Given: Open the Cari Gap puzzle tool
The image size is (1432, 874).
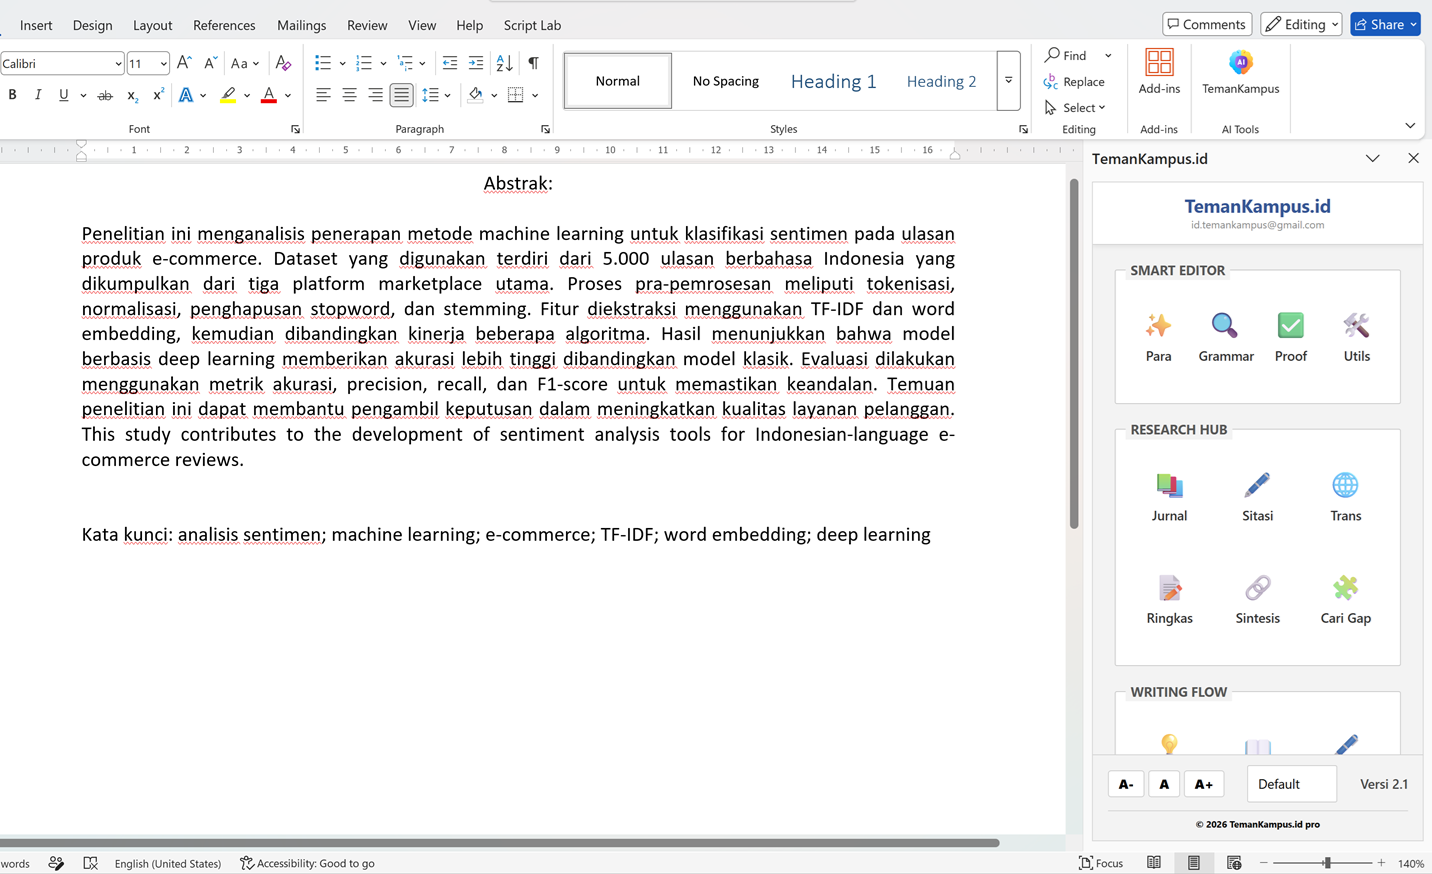Looking at the screenshot, I should coord(1345,599).
